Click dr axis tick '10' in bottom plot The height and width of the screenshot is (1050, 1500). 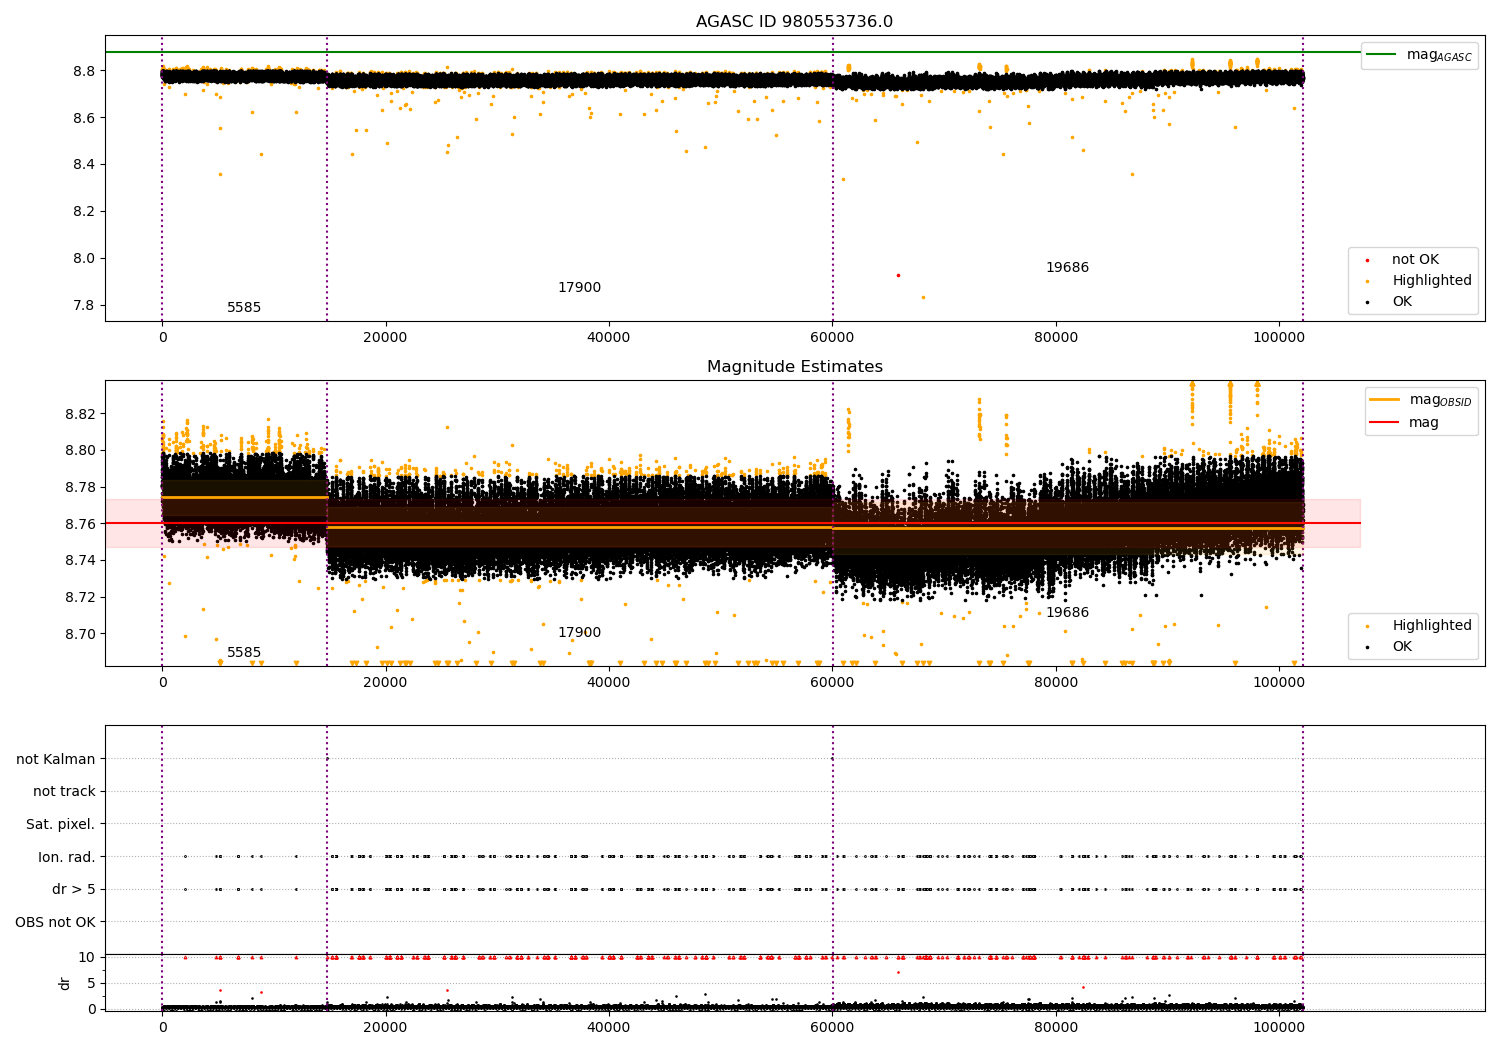87,957
